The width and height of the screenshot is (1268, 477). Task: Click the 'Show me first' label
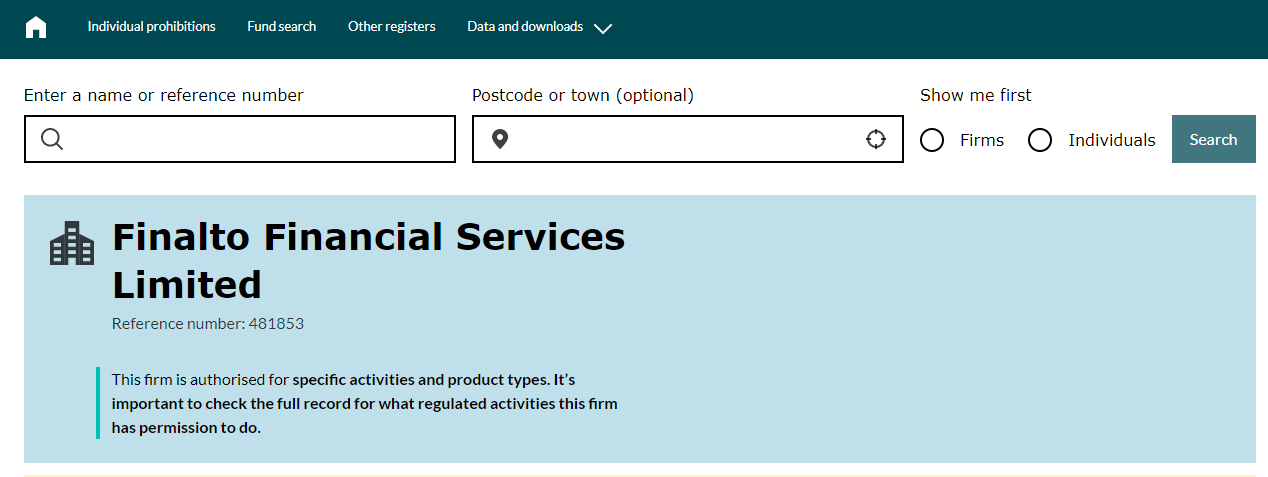pos(976,95)
